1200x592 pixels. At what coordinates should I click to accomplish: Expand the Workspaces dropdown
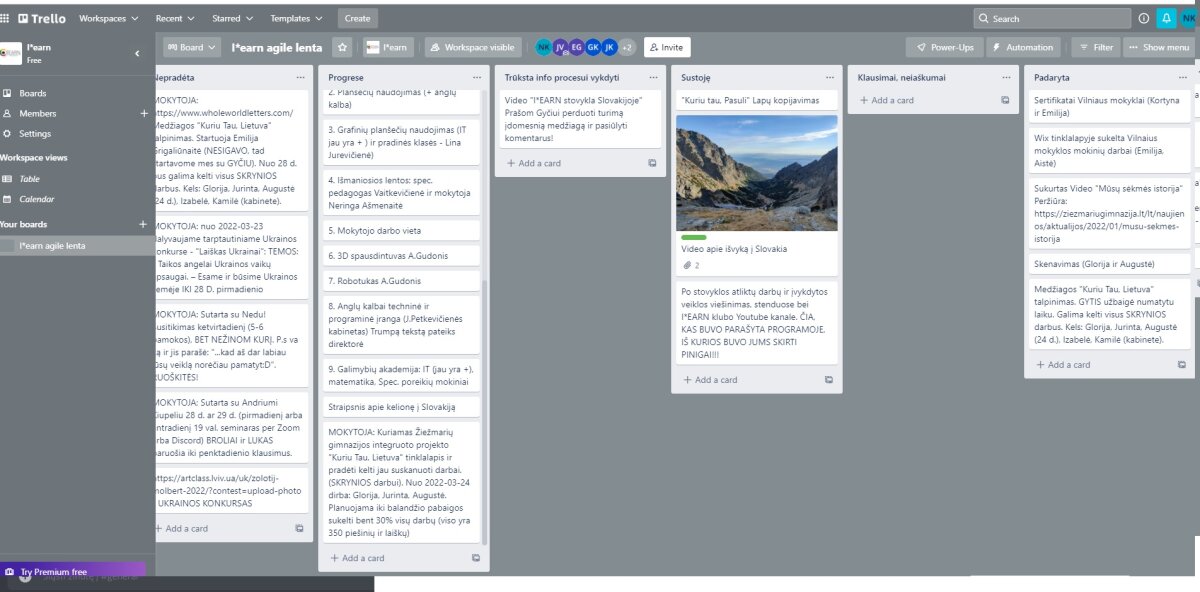click(x=108, y=18)
